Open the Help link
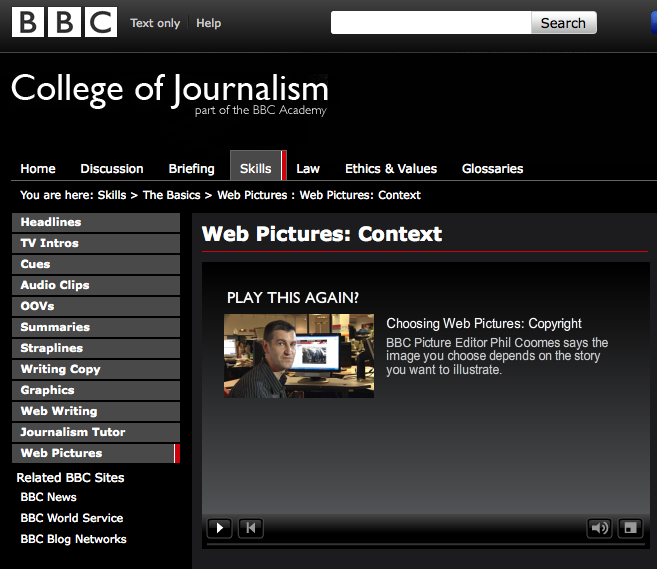The height and width of the screenshot is (569, 657). [209, 23]
